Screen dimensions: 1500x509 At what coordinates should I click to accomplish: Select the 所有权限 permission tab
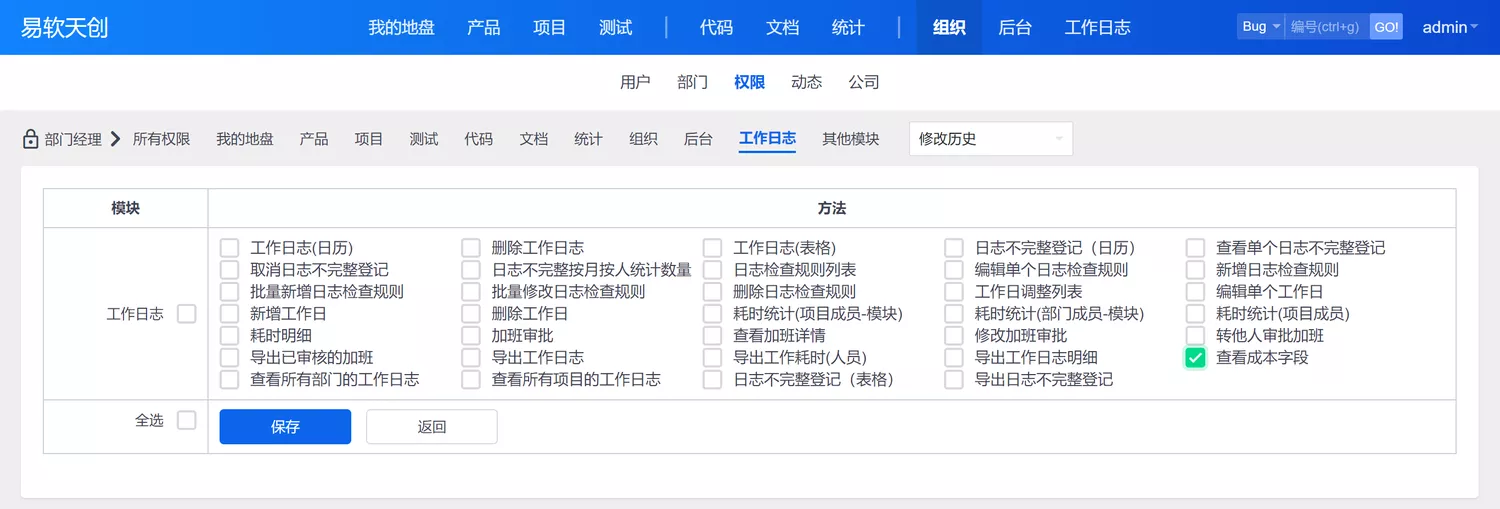coord(161,139)
